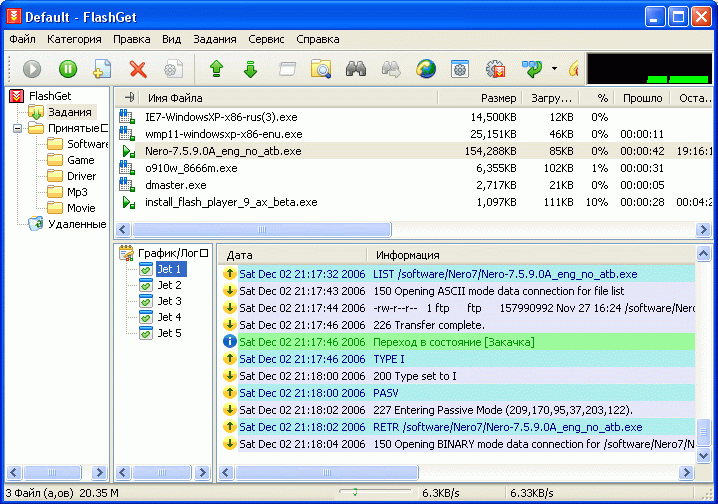Toggle the Jet 5 checkmark icon
The image size is (718, 504).
tap(146, 333)
